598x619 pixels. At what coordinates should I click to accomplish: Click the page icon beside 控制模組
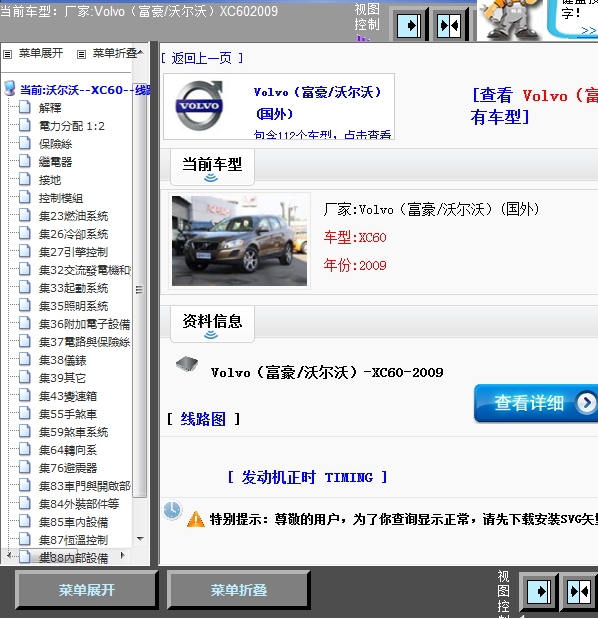(25, 197)
